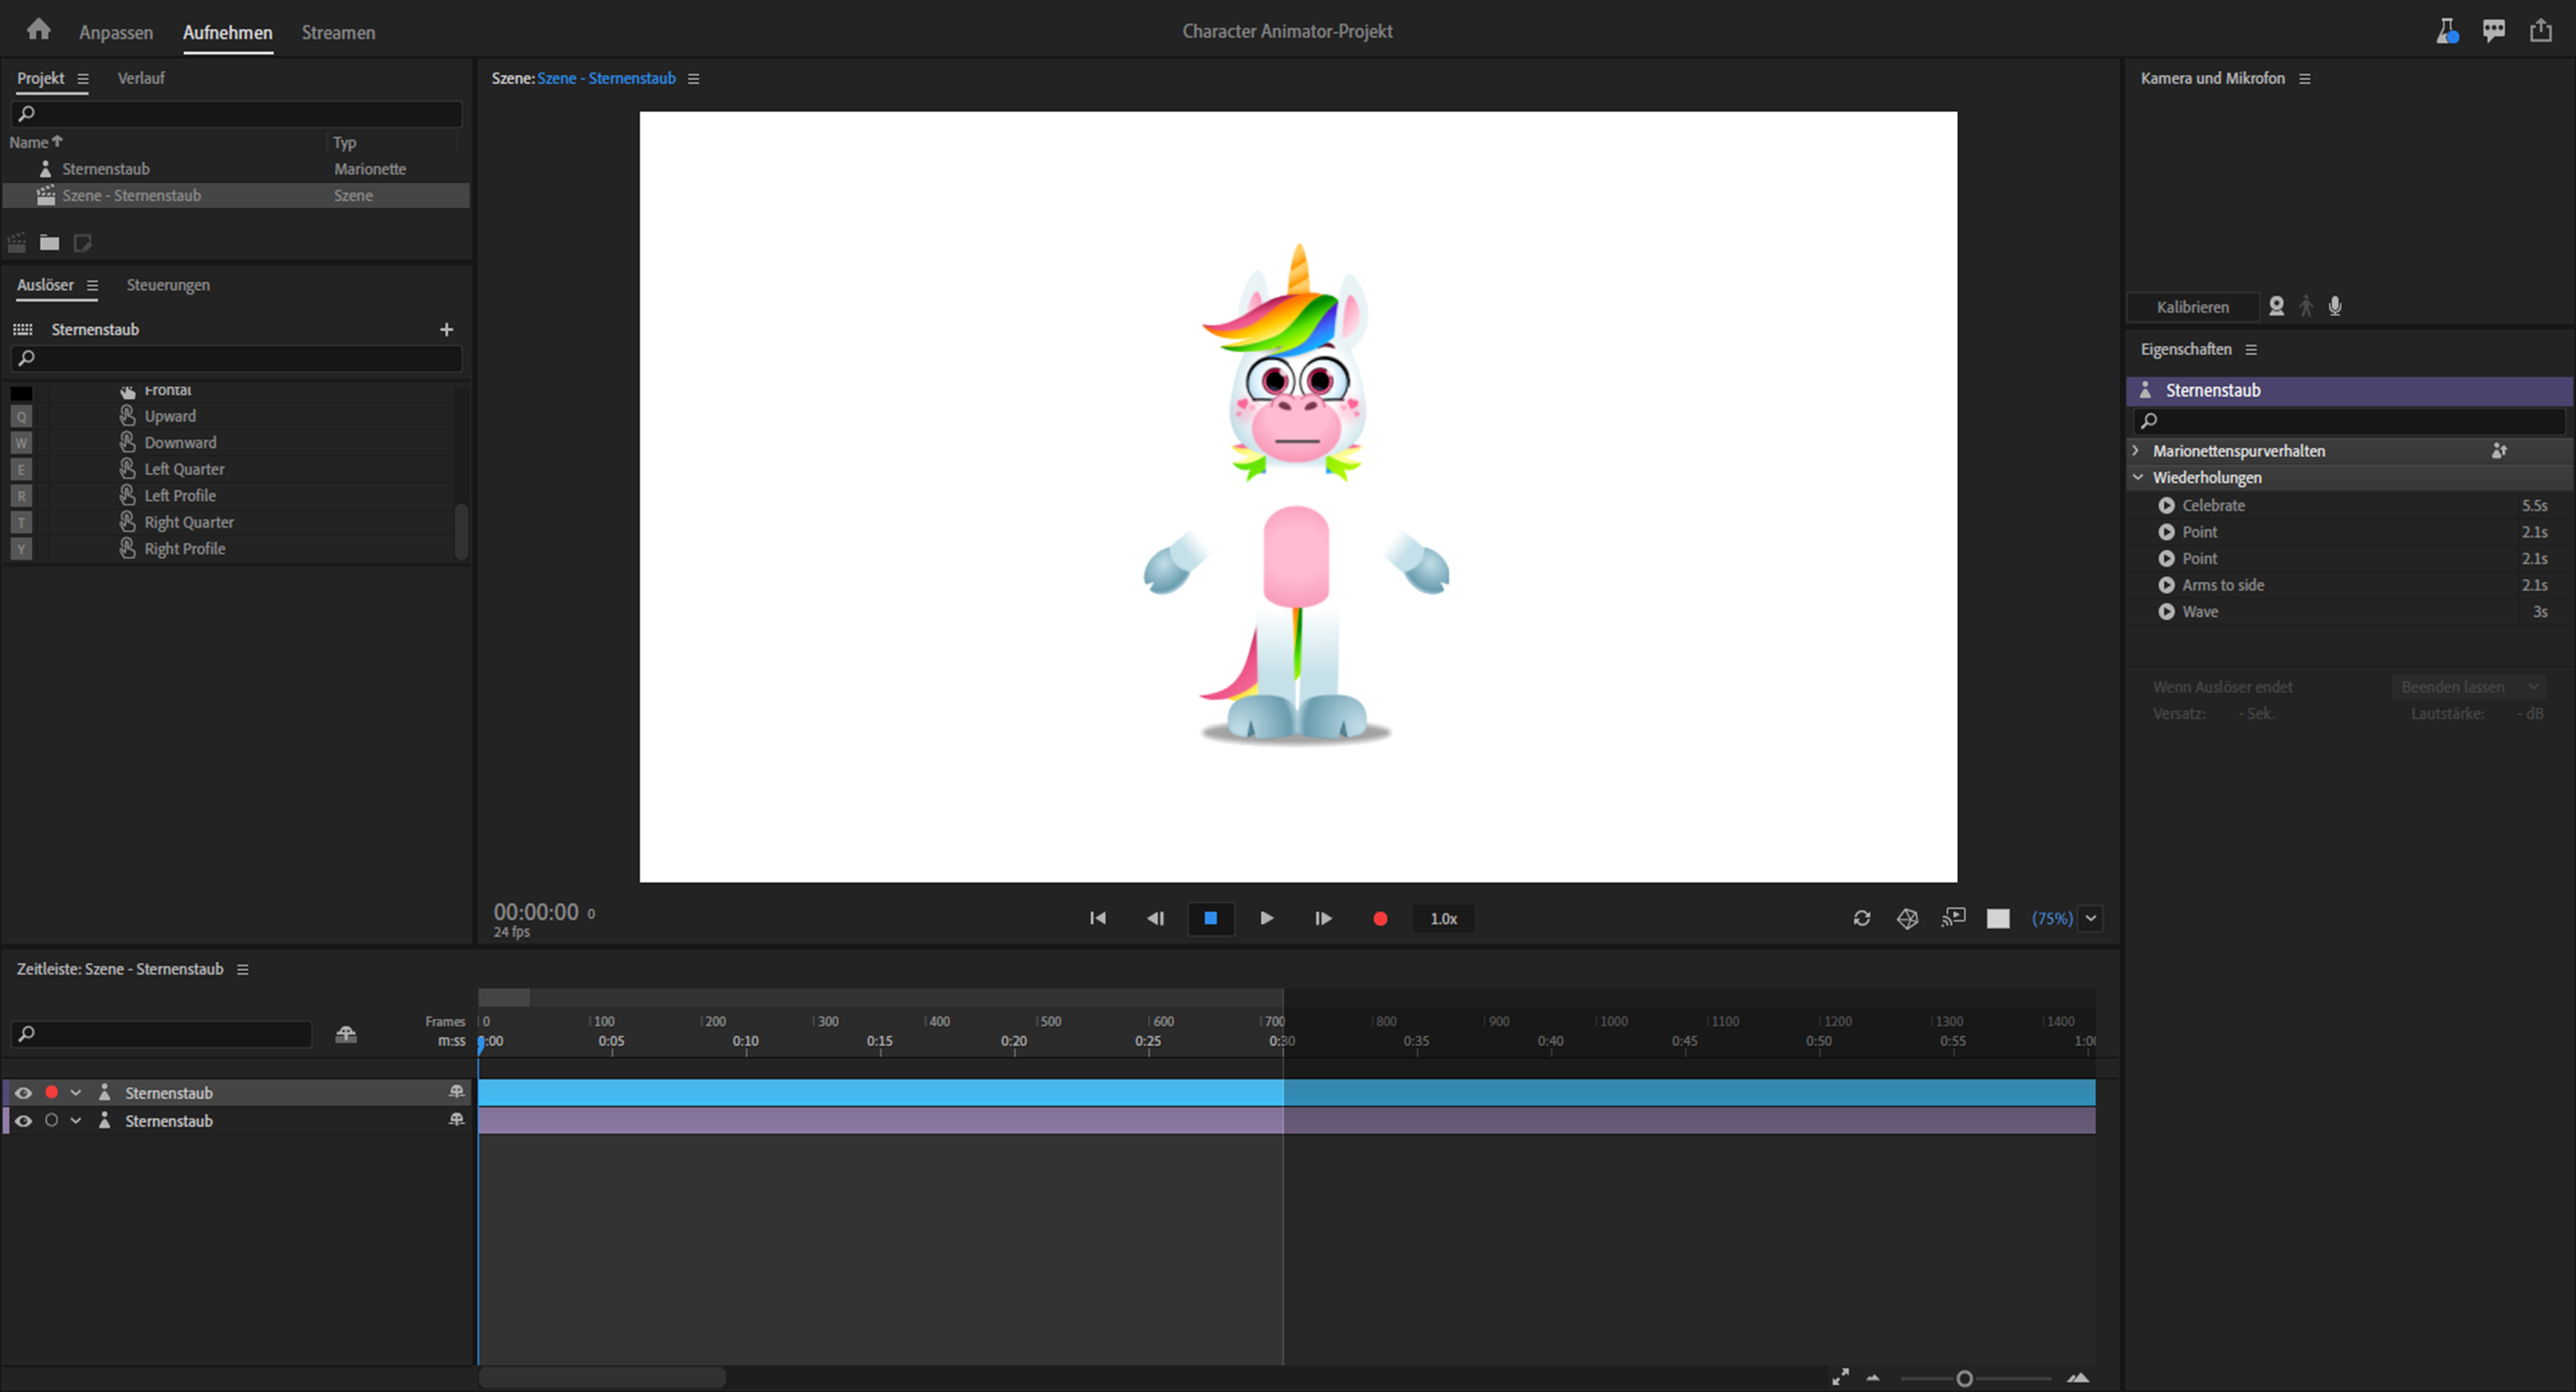
Task: Click the Kalibrieren button
Action: [2192, 307]
